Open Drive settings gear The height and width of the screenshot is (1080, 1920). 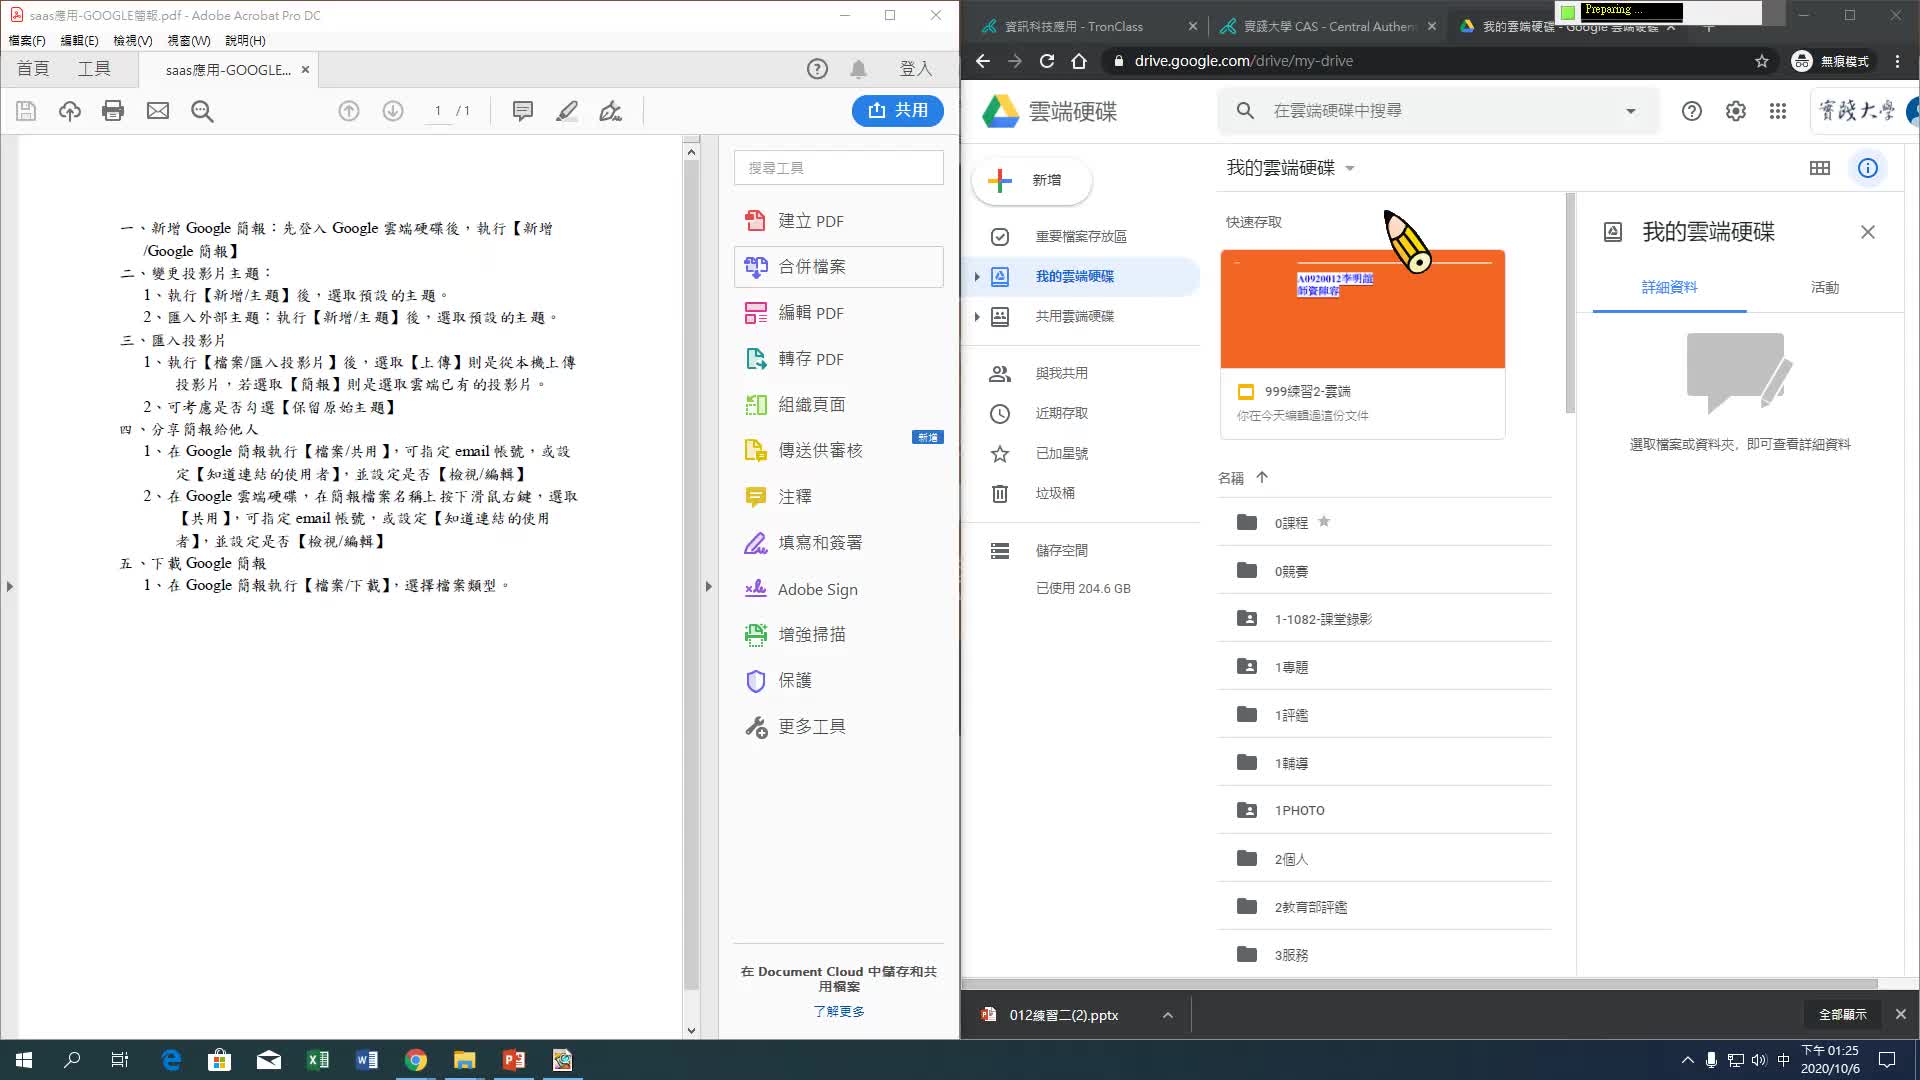coord(1735,111)
